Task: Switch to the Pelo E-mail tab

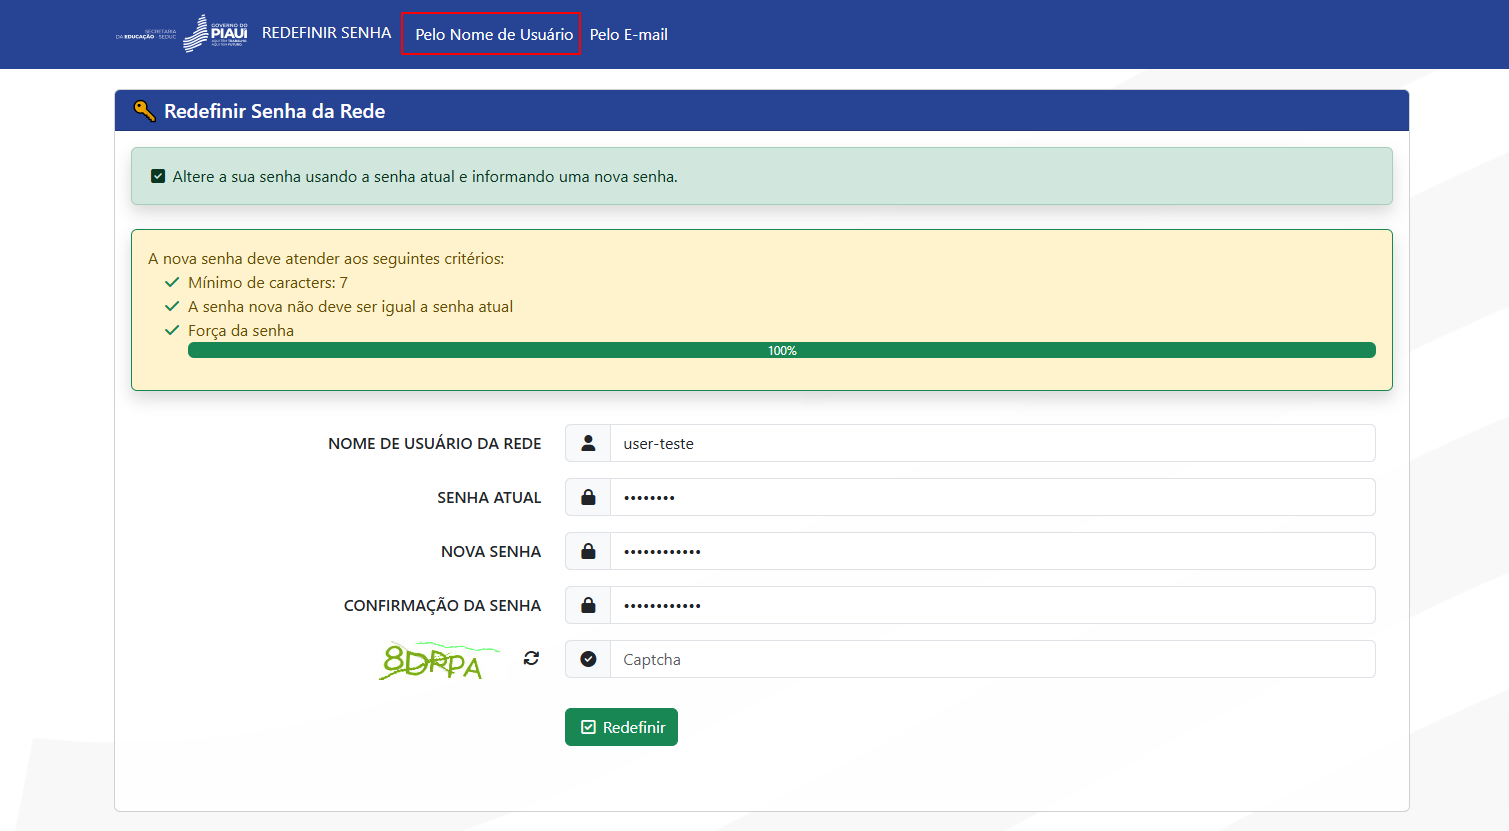Action: click(628, 34)
